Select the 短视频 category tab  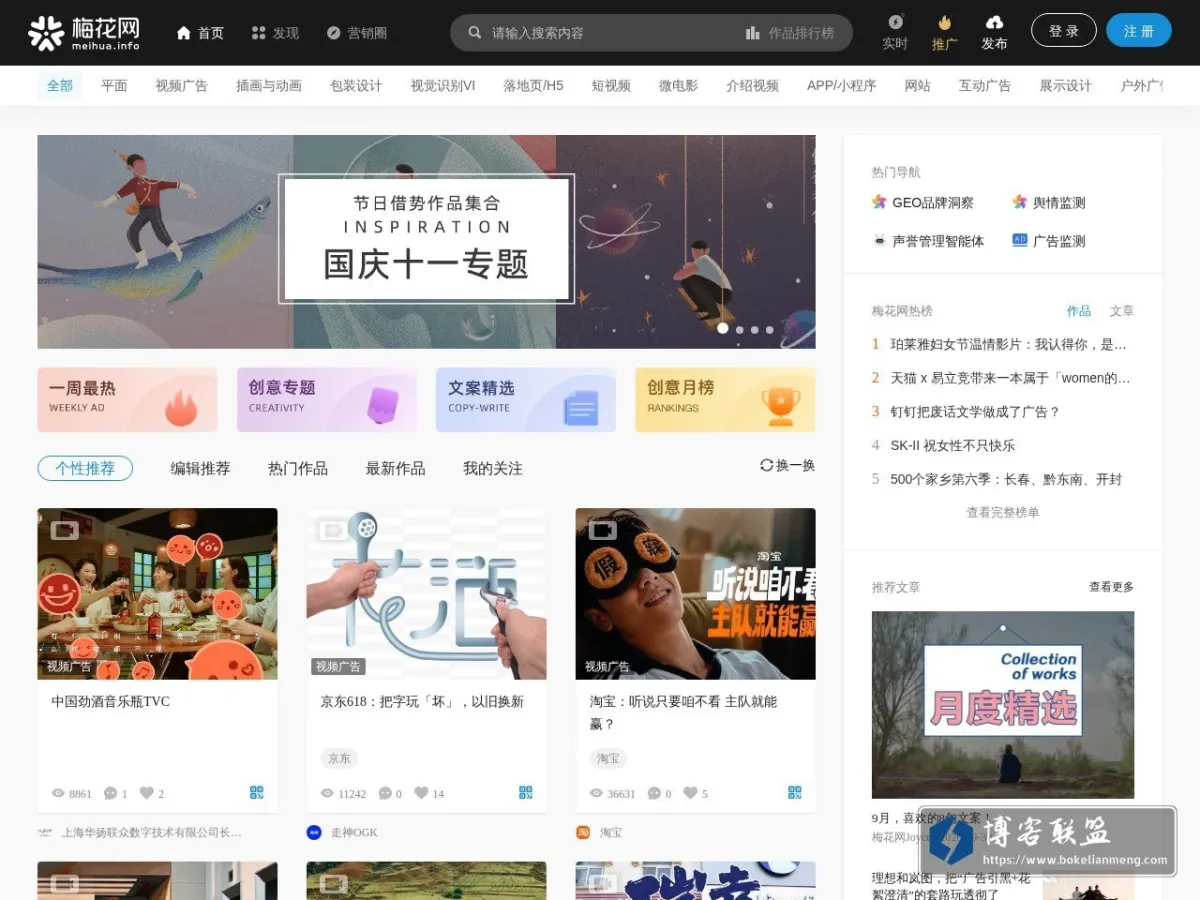pyautogui.click(x=611, y=86)
